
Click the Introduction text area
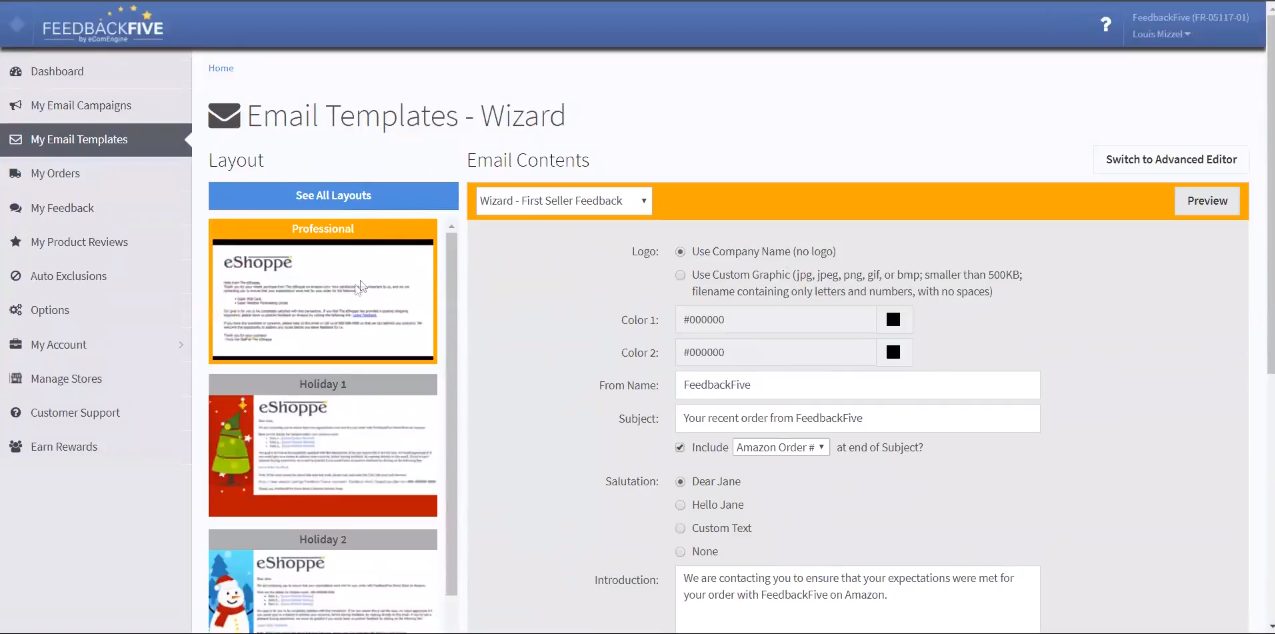pos(858,599)
